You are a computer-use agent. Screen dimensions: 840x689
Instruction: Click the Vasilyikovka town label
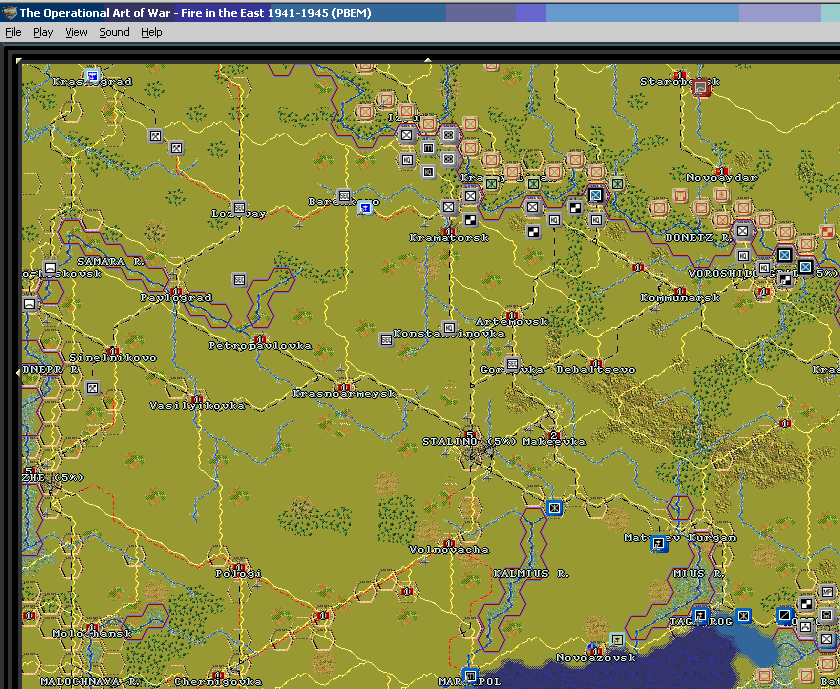(x=198, y=406)
